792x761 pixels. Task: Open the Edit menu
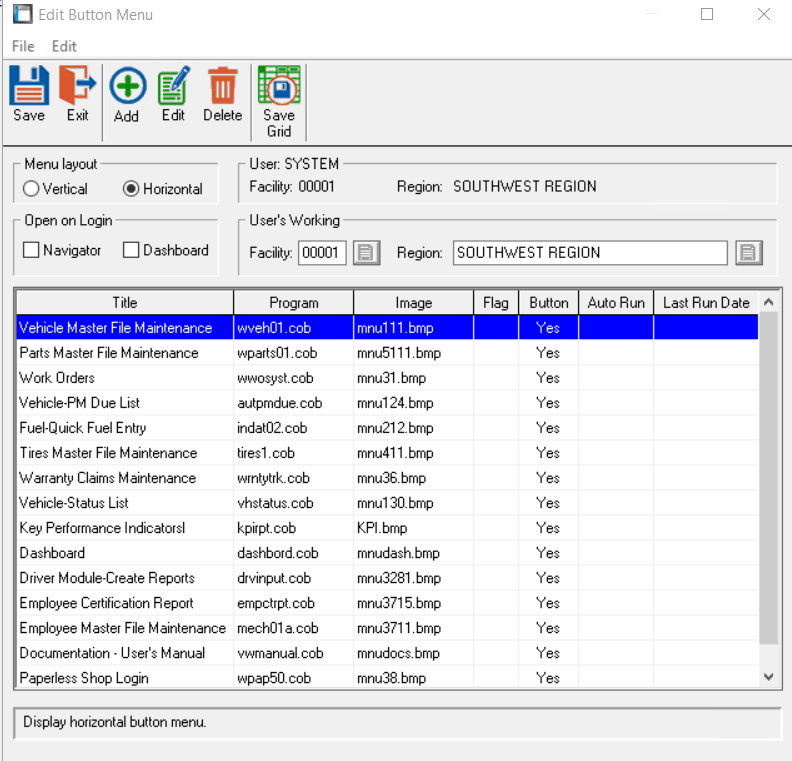[64, 46]
